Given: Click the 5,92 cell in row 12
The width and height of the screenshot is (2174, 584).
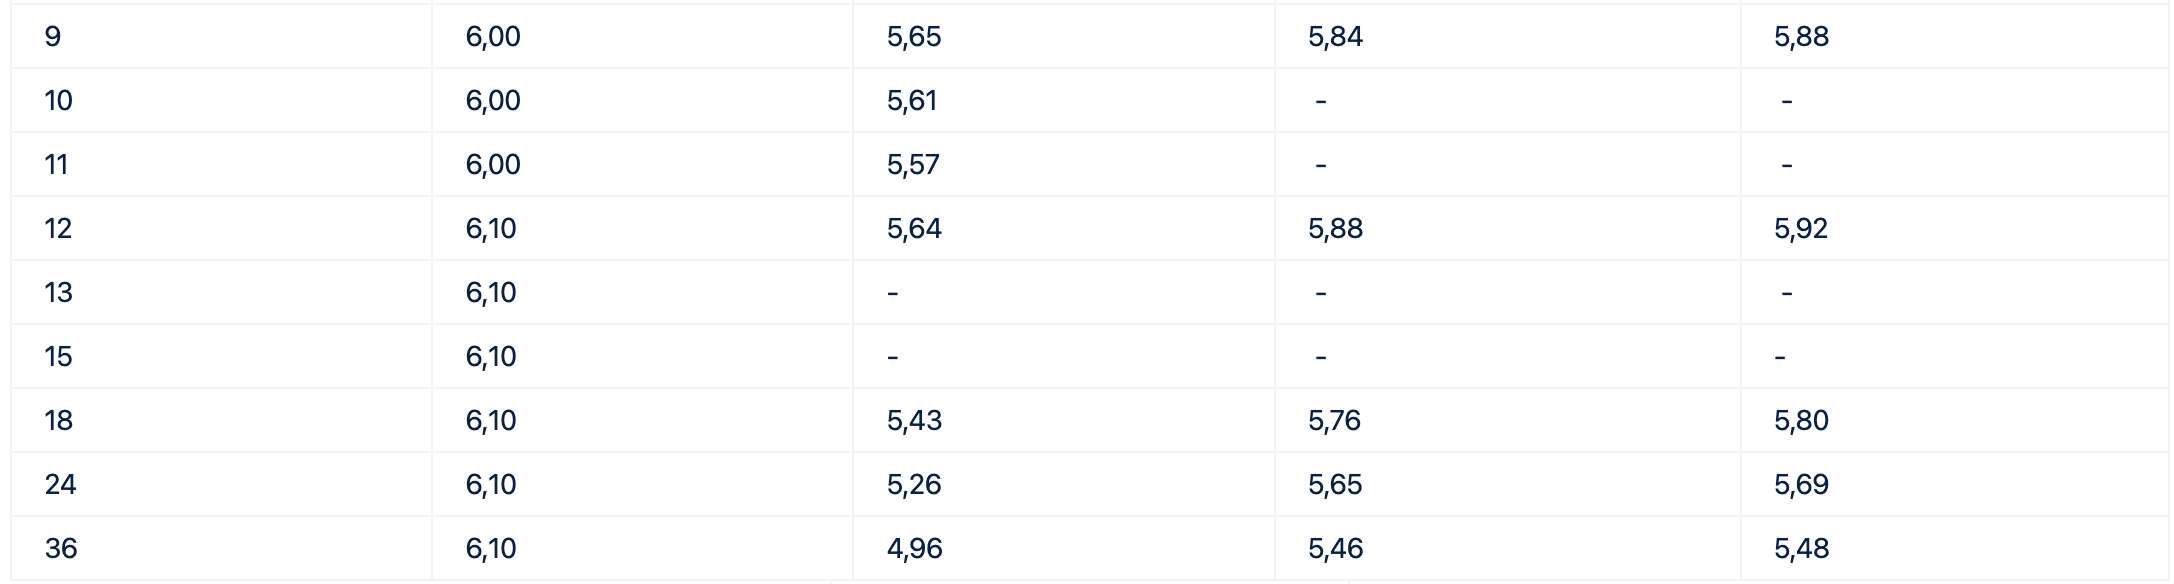Looking at the screenshot, I should click(x=1801, y=229).
